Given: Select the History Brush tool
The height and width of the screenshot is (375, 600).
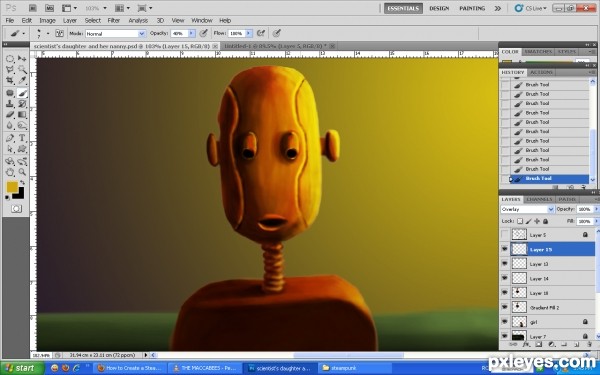Looking at the screenshot, I should tap(22, 104).
